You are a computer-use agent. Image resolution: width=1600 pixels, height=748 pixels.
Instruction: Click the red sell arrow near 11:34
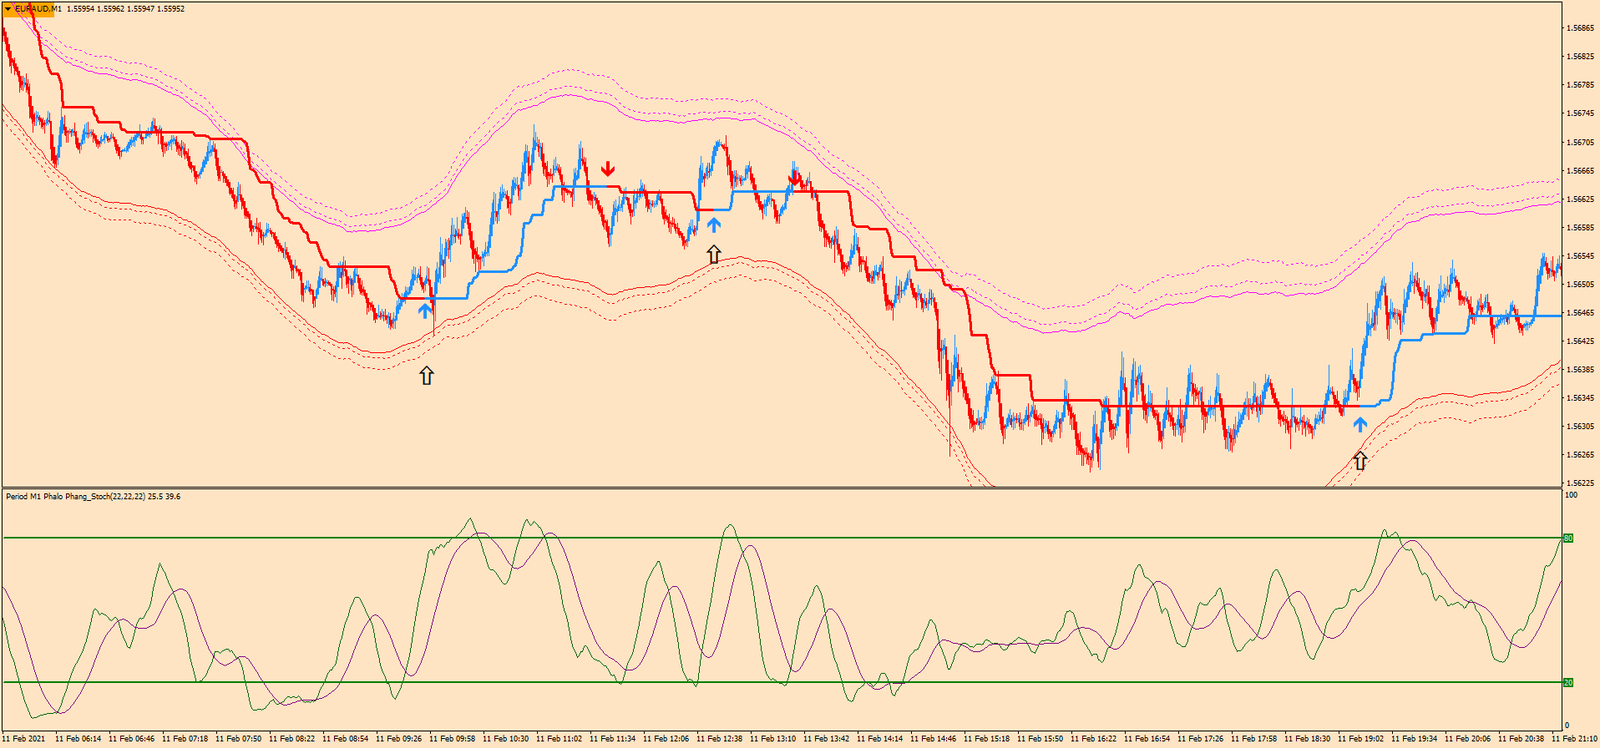tap(608, 168)
